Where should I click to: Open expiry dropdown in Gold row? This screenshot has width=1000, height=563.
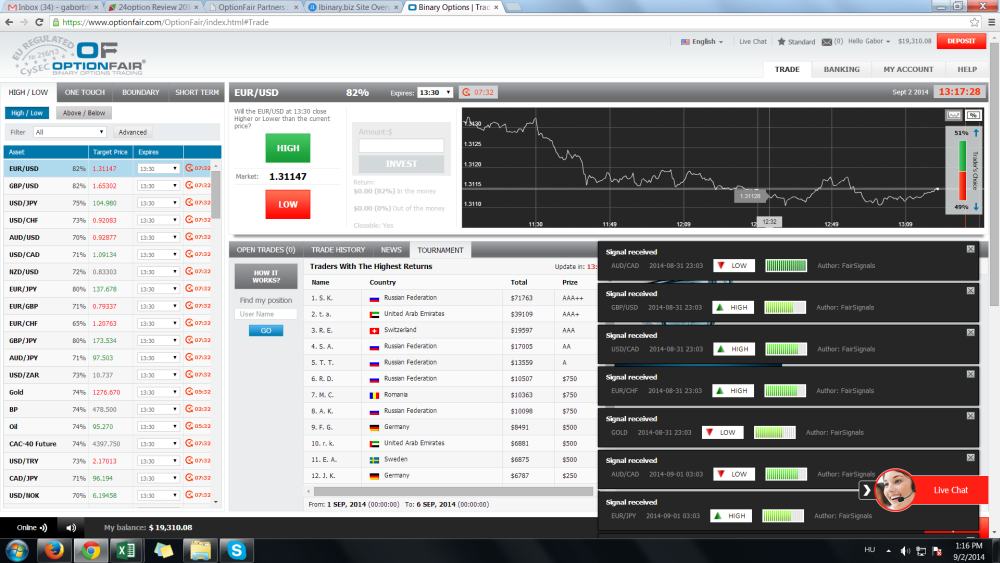pos(158,392)
